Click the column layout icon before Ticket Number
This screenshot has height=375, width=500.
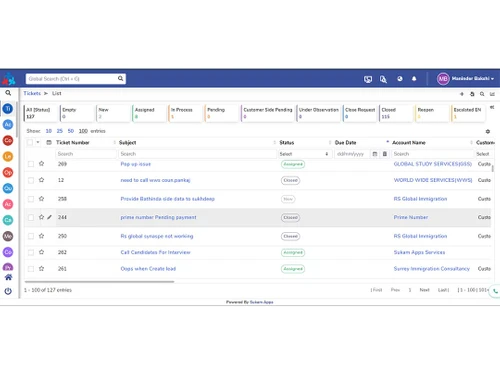(49, 142)
